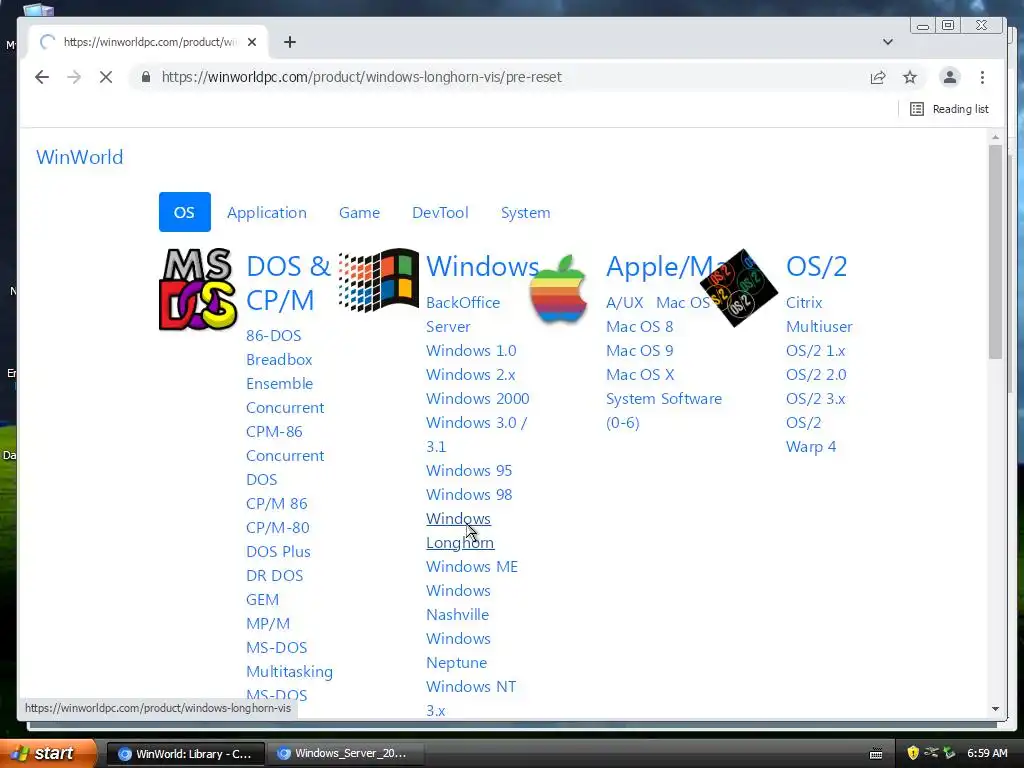
Task: Open the OS/2 1.x link
Action: (815, 351)
